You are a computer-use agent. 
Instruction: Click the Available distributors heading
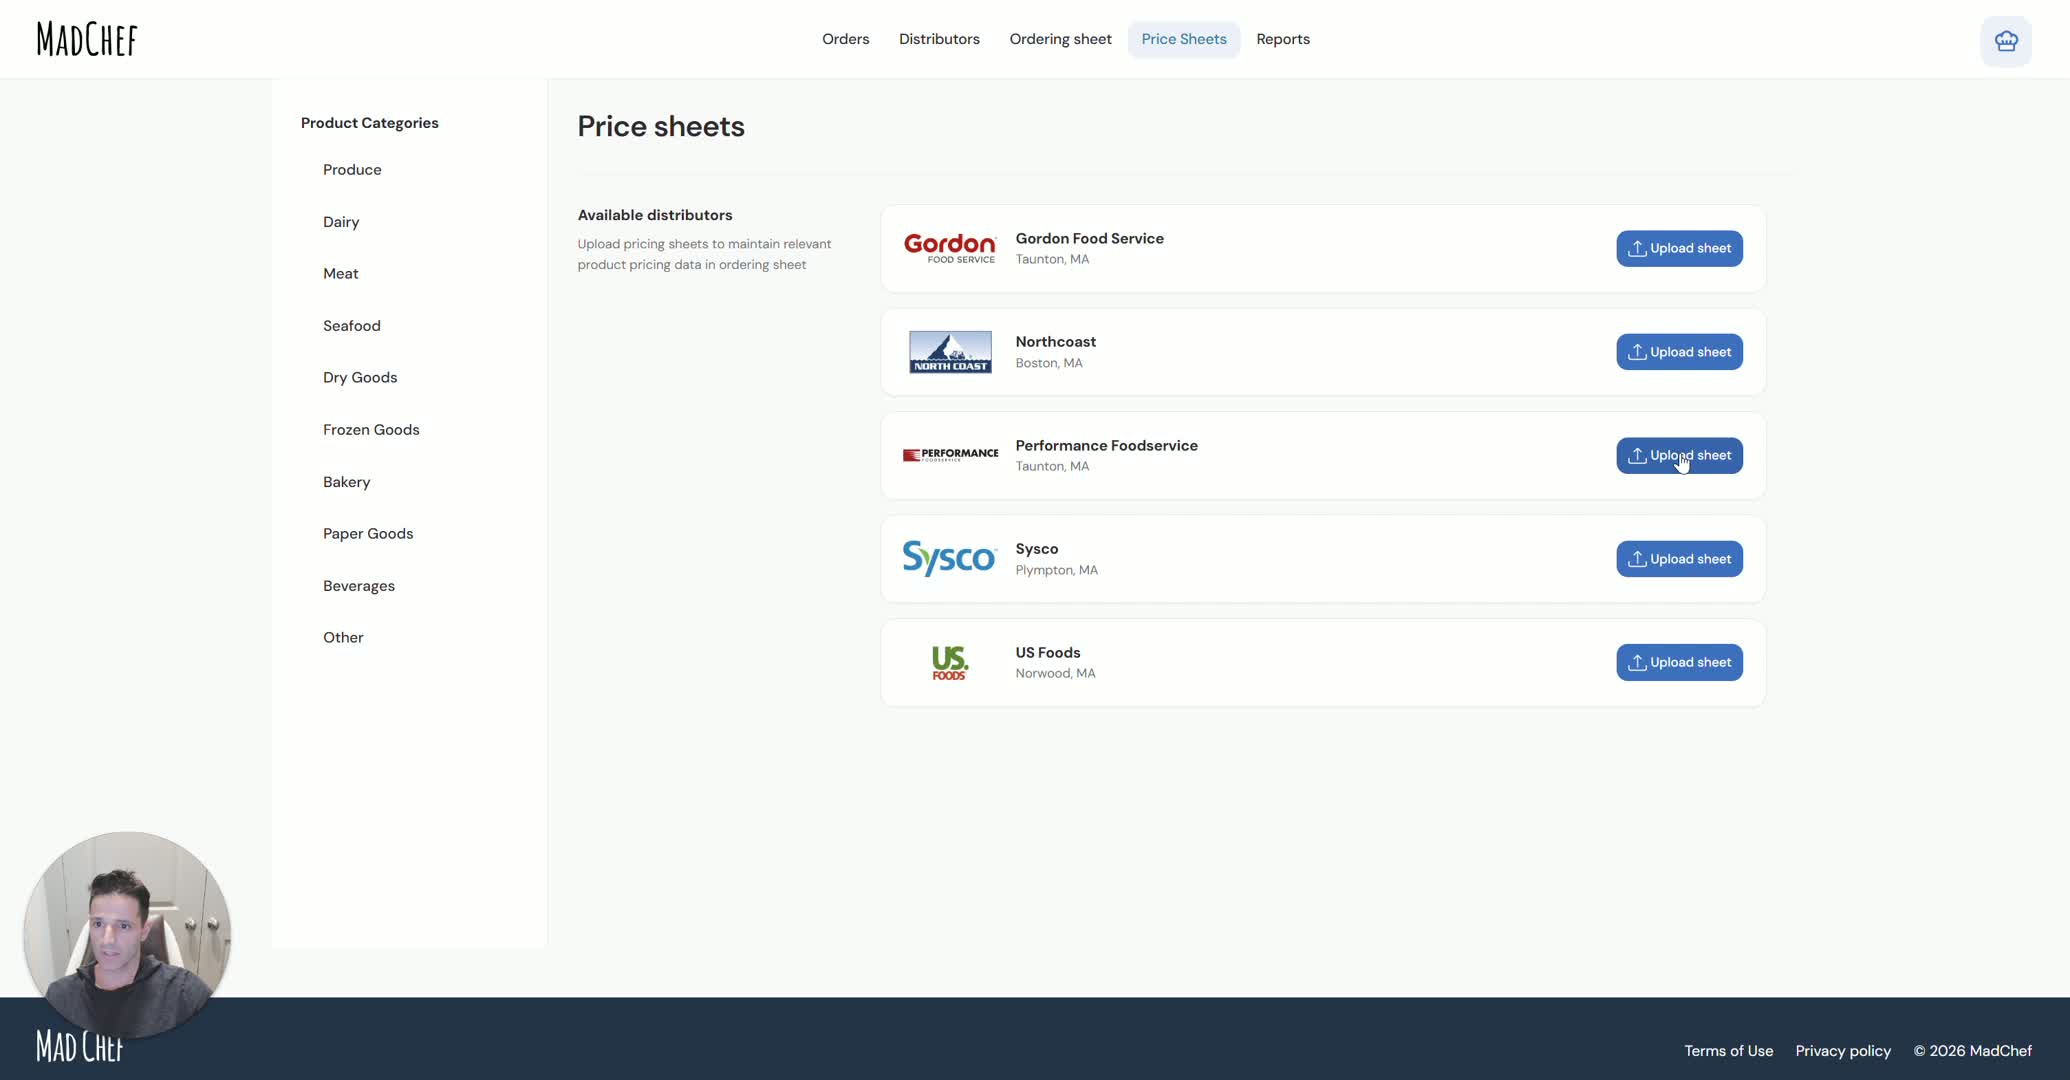(x=654, y=215)
